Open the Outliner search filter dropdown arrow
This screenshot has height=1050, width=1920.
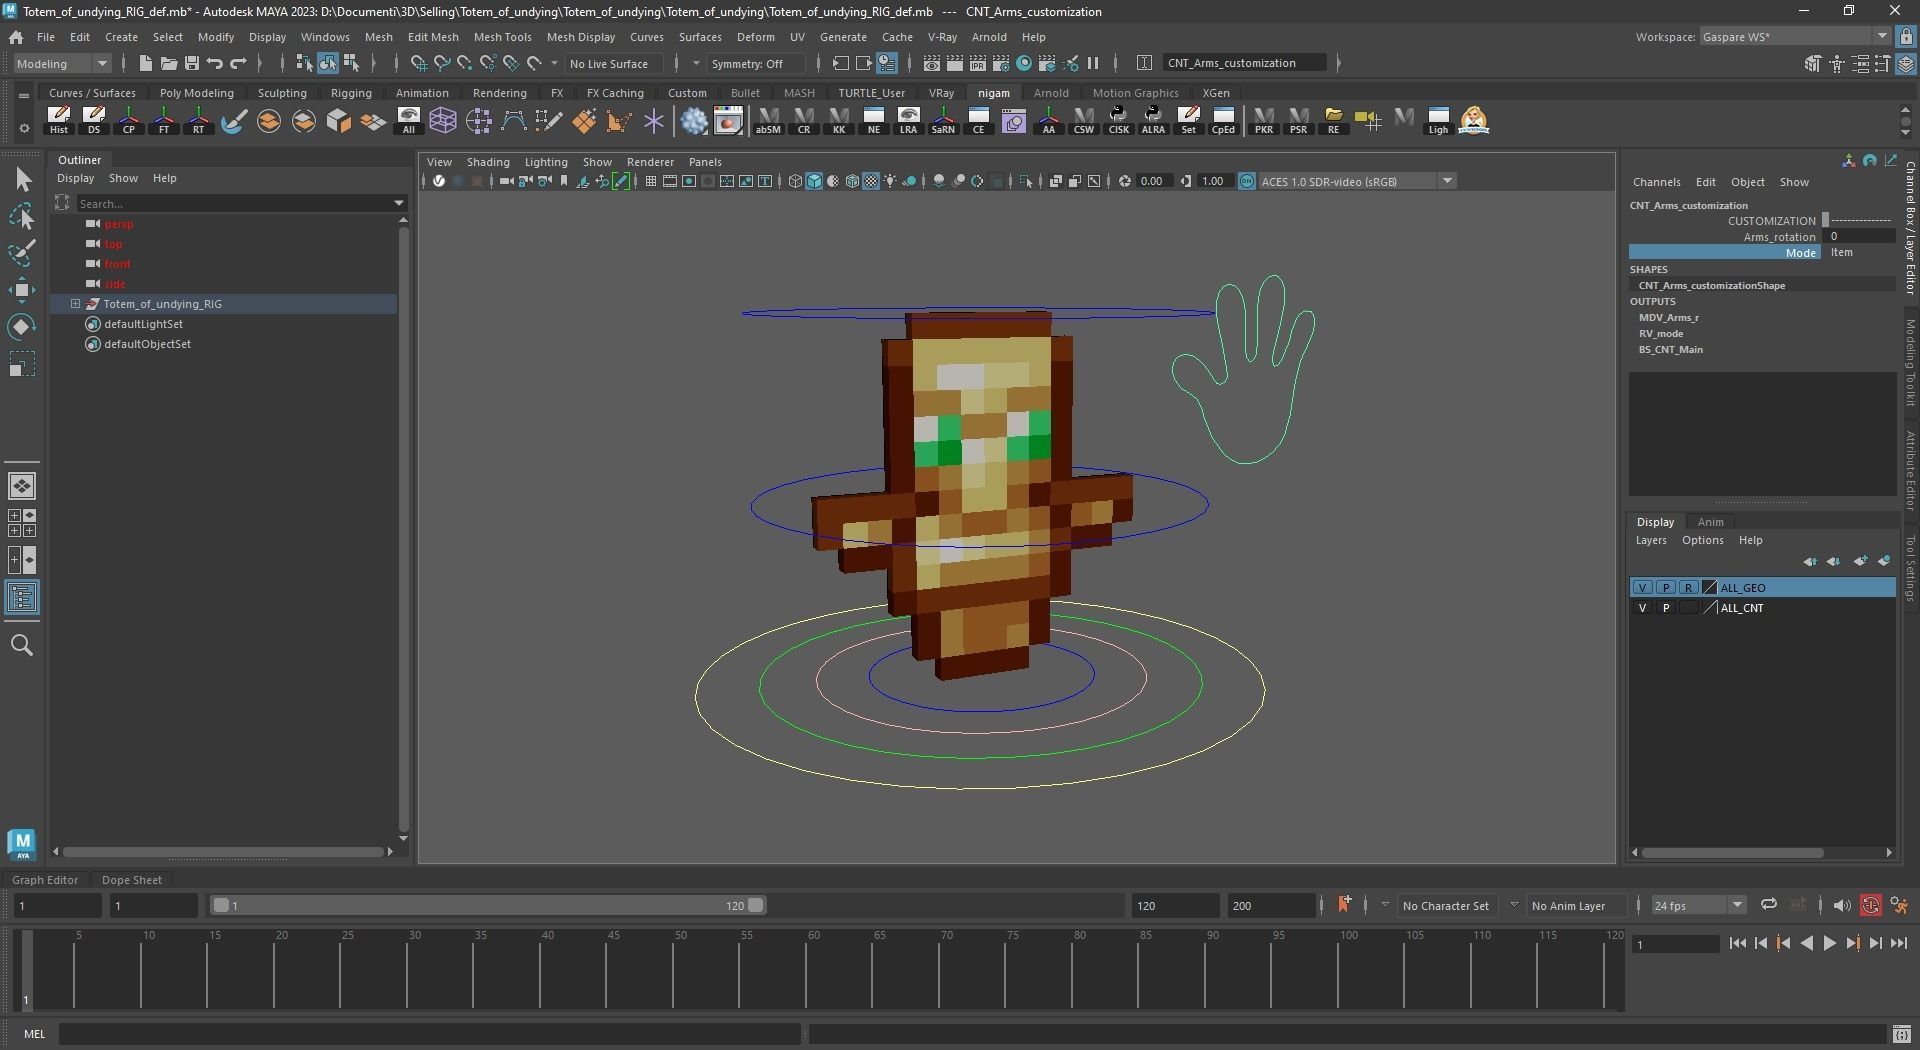pos(400,204)
